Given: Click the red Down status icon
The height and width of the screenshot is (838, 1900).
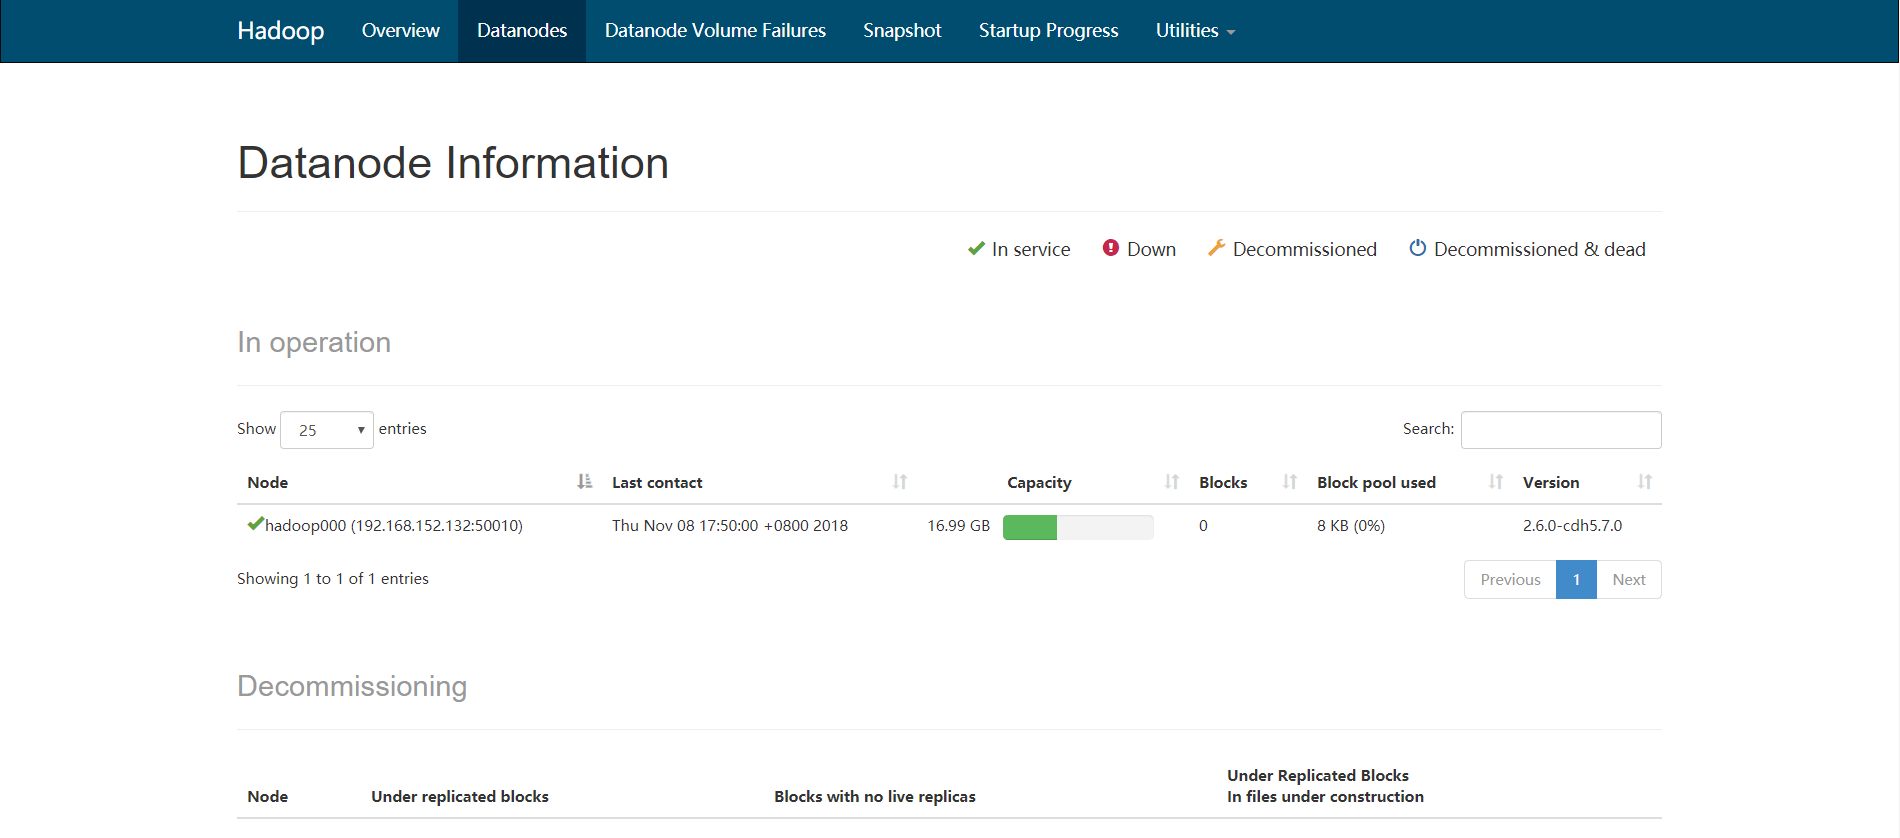Looking at the screenshot, I should point(1111,248).
